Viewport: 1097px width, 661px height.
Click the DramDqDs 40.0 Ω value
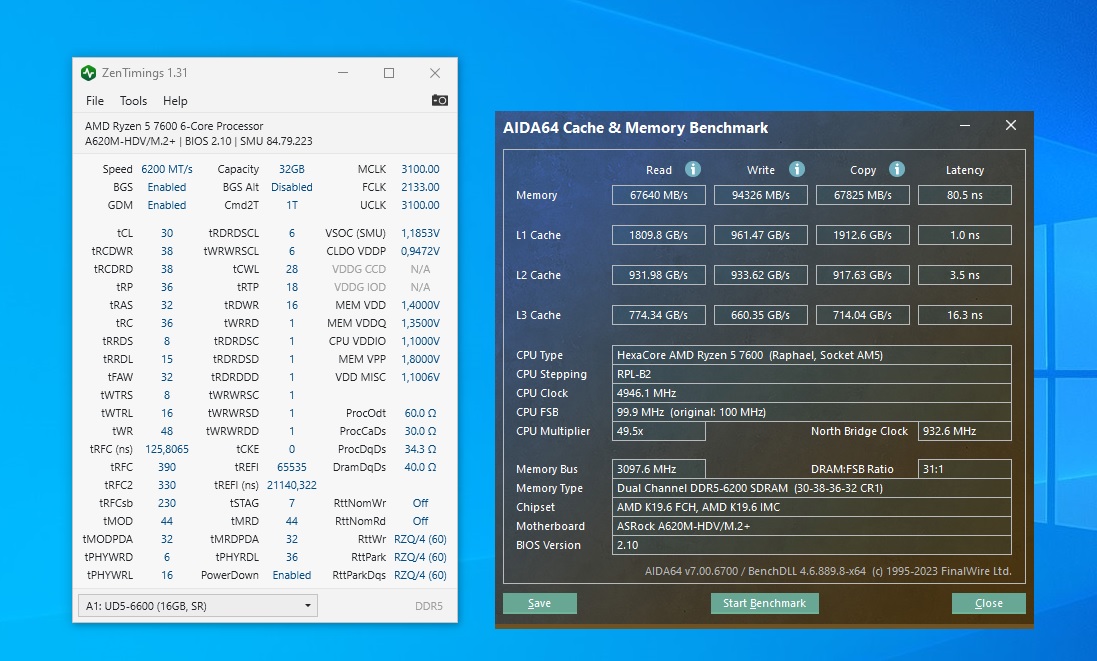[420, 467]
